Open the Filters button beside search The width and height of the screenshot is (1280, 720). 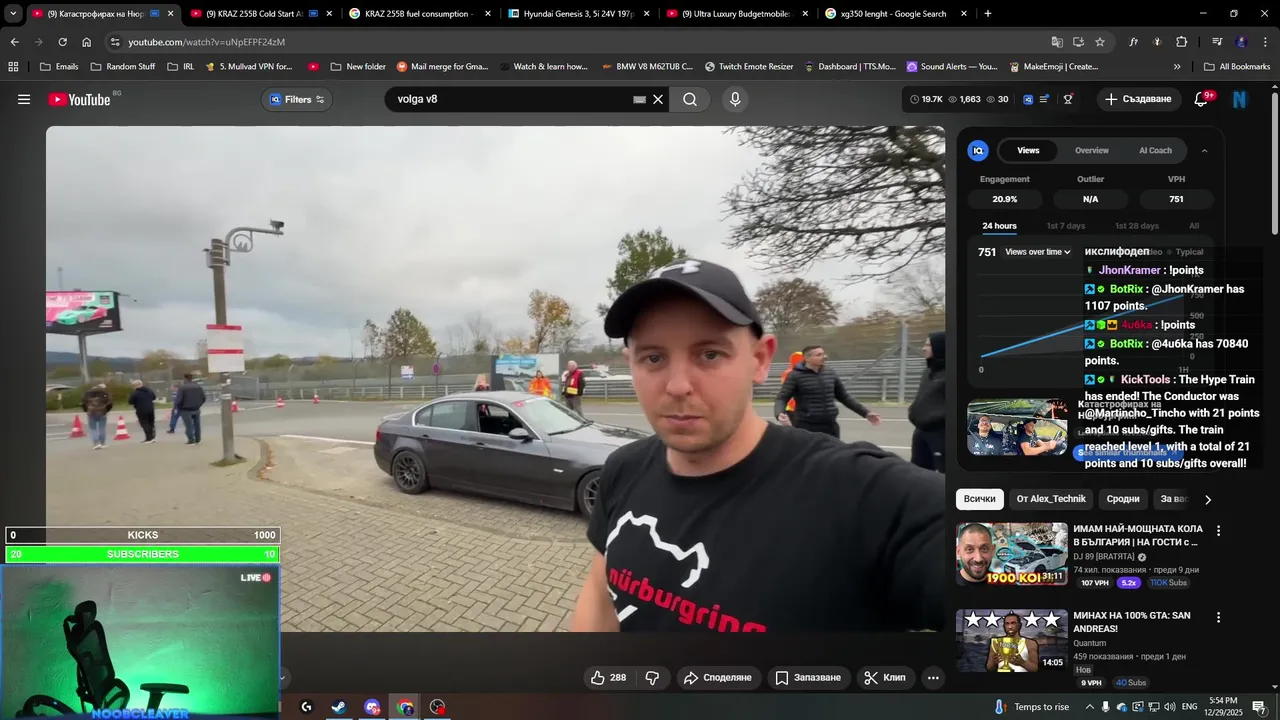pos(298,99)
